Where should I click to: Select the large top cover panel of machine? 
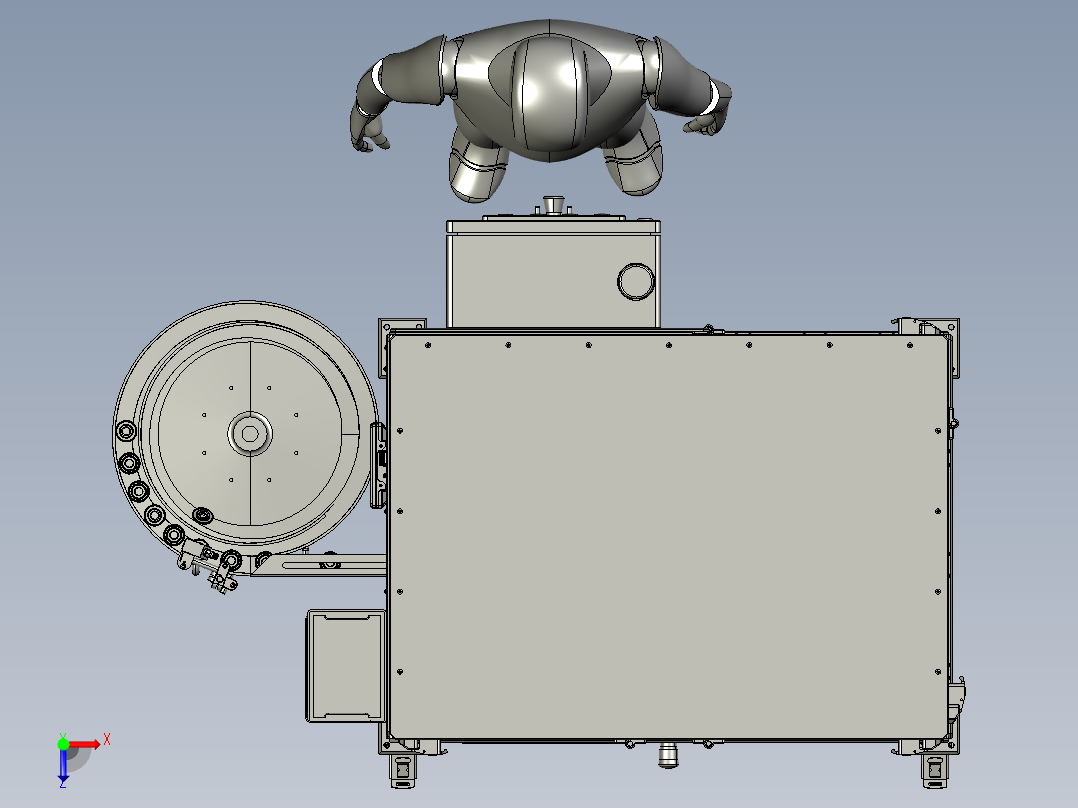click(x=668, y=536)
